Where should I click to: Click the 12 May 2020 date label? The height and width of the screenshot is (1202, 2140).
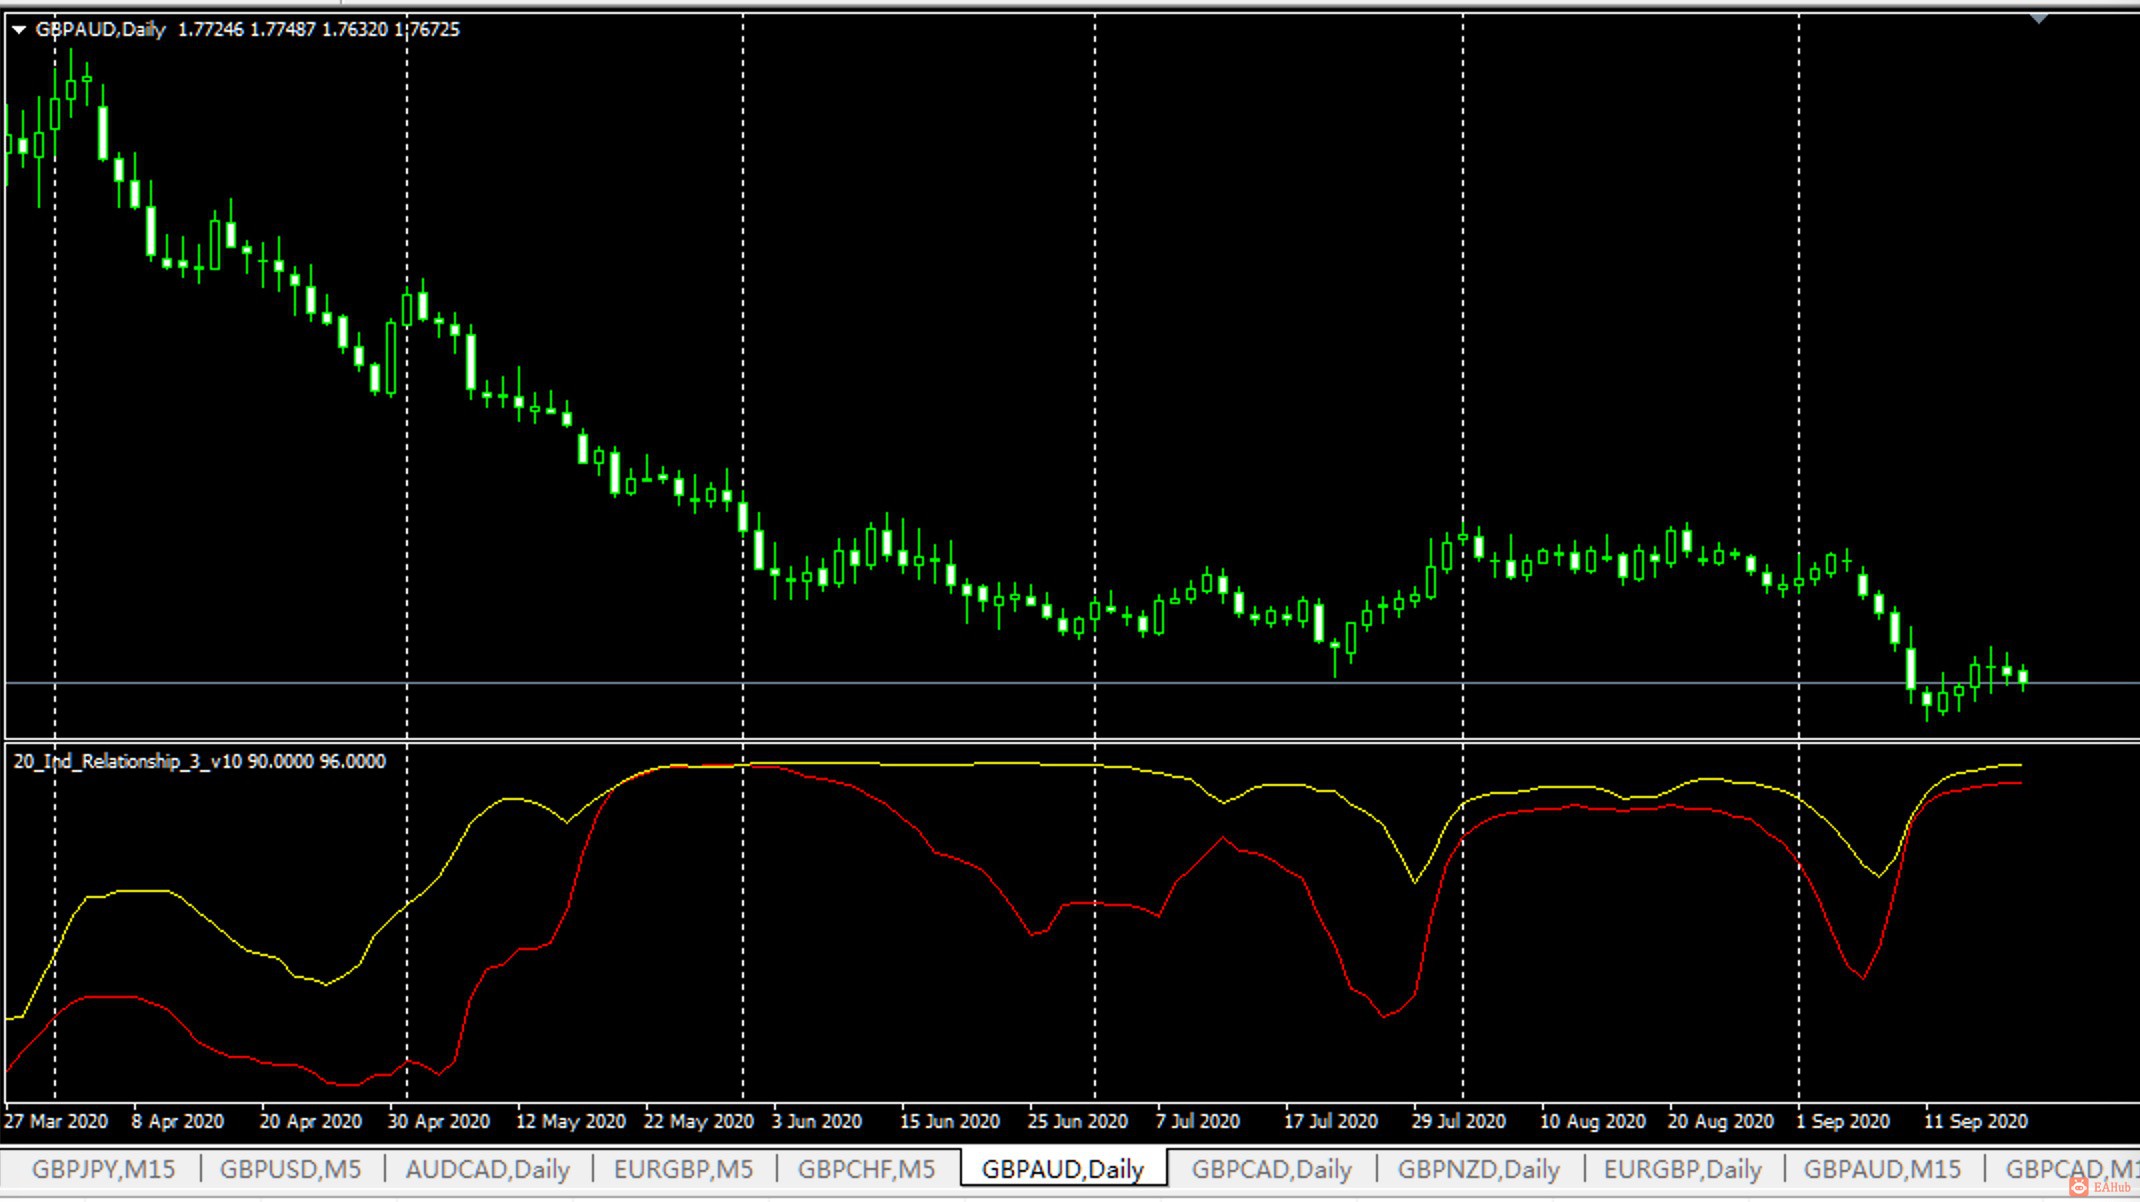point(571,1121)
